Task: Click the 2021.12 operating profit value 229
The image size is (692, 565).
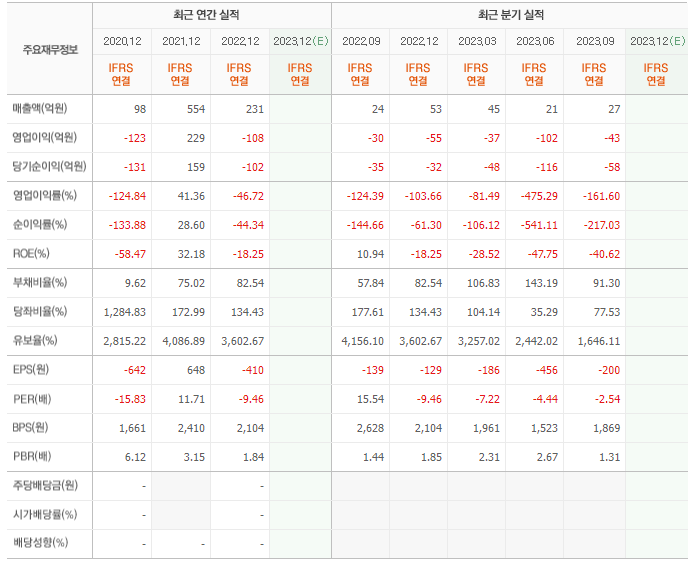Action: click(196, 138)
